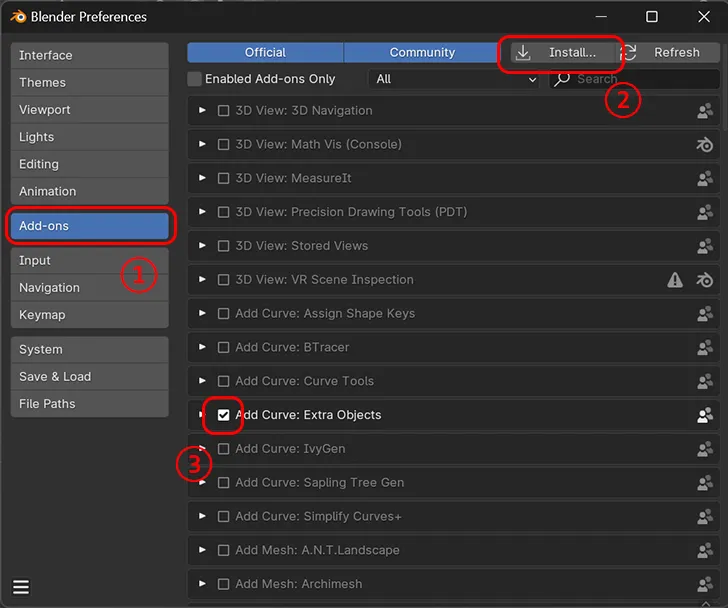Click the community icon on 3D Navigation row
Screen dimensions: 728x608
tap(705, 111)
